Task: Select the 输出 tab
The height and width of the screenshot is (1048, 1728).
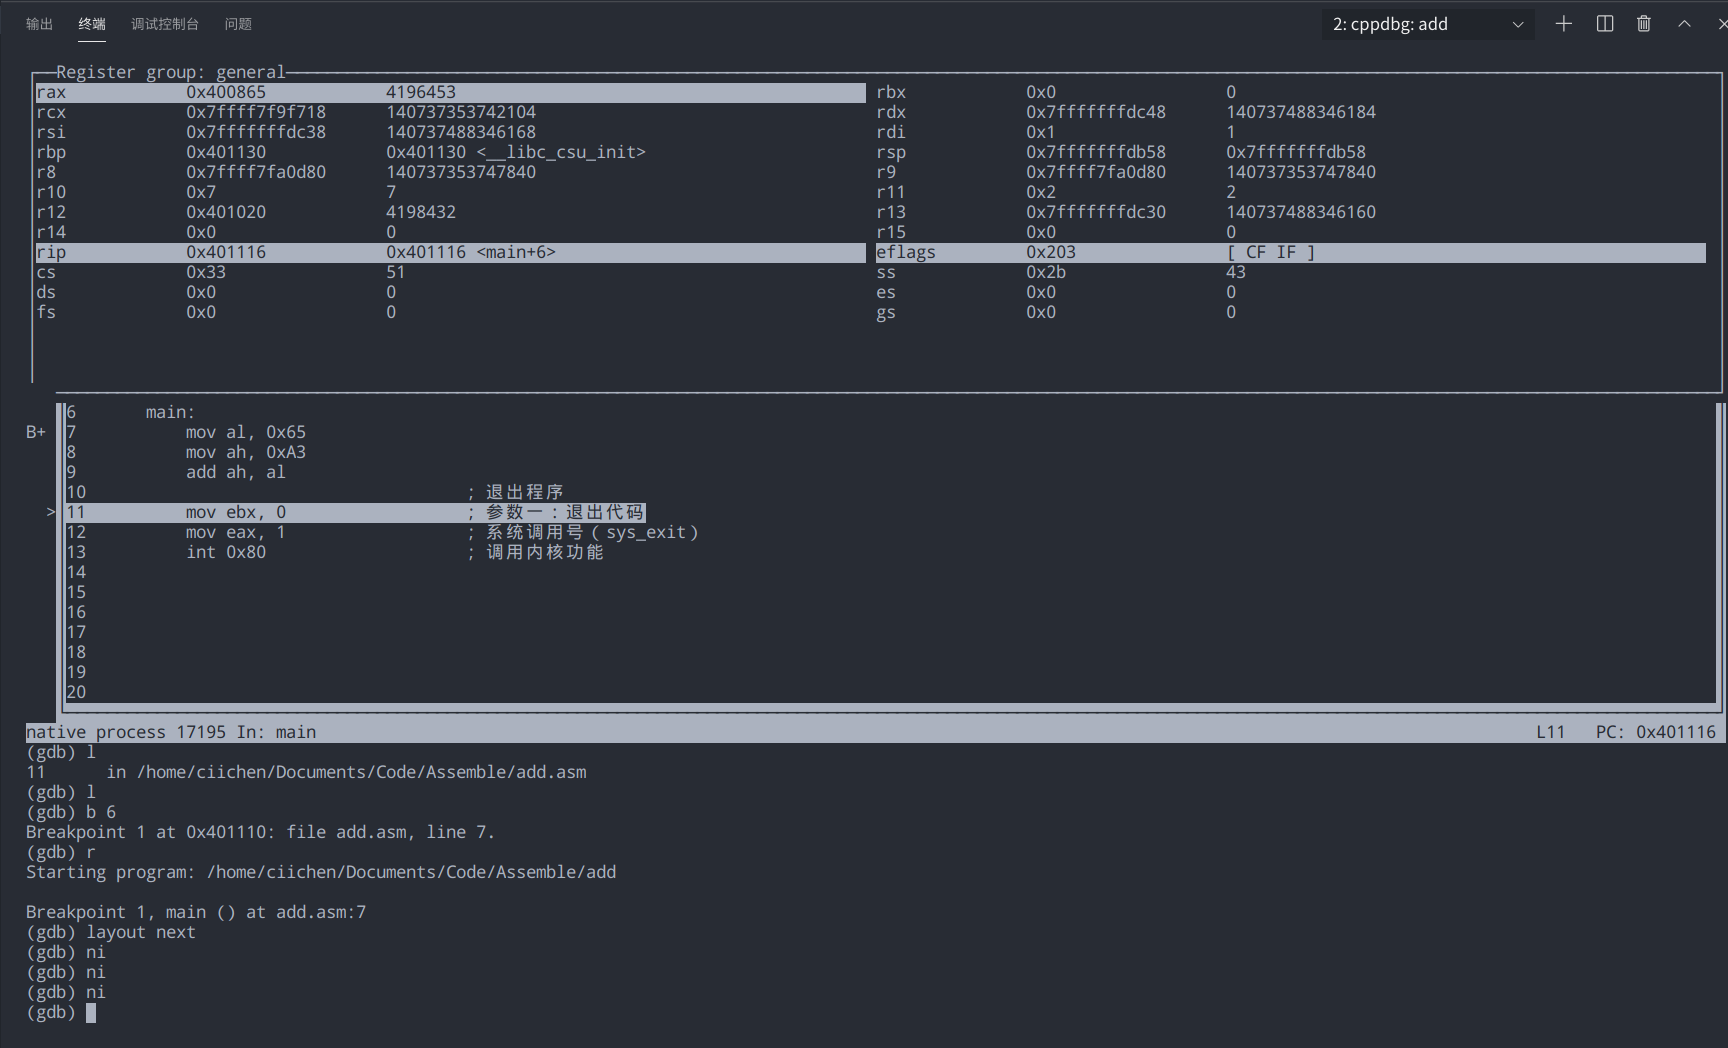Action: (39, 23)
